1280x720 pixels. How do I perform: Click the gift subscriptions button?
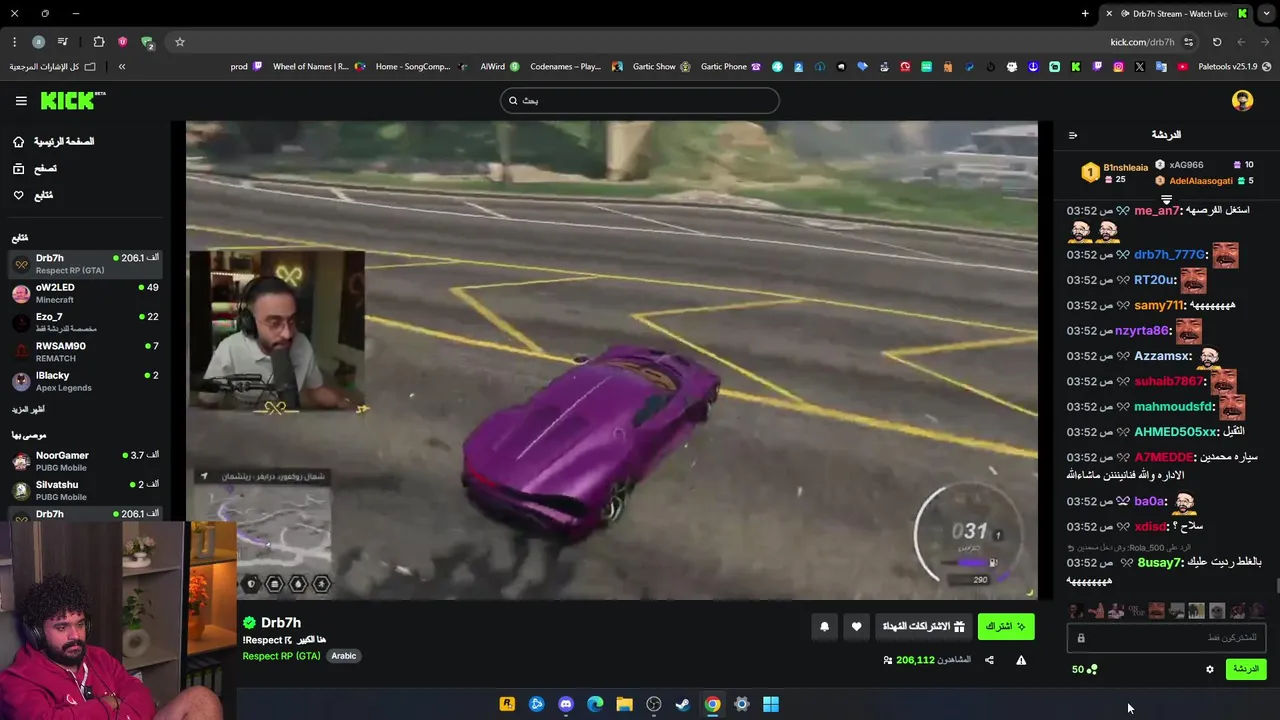922,627
